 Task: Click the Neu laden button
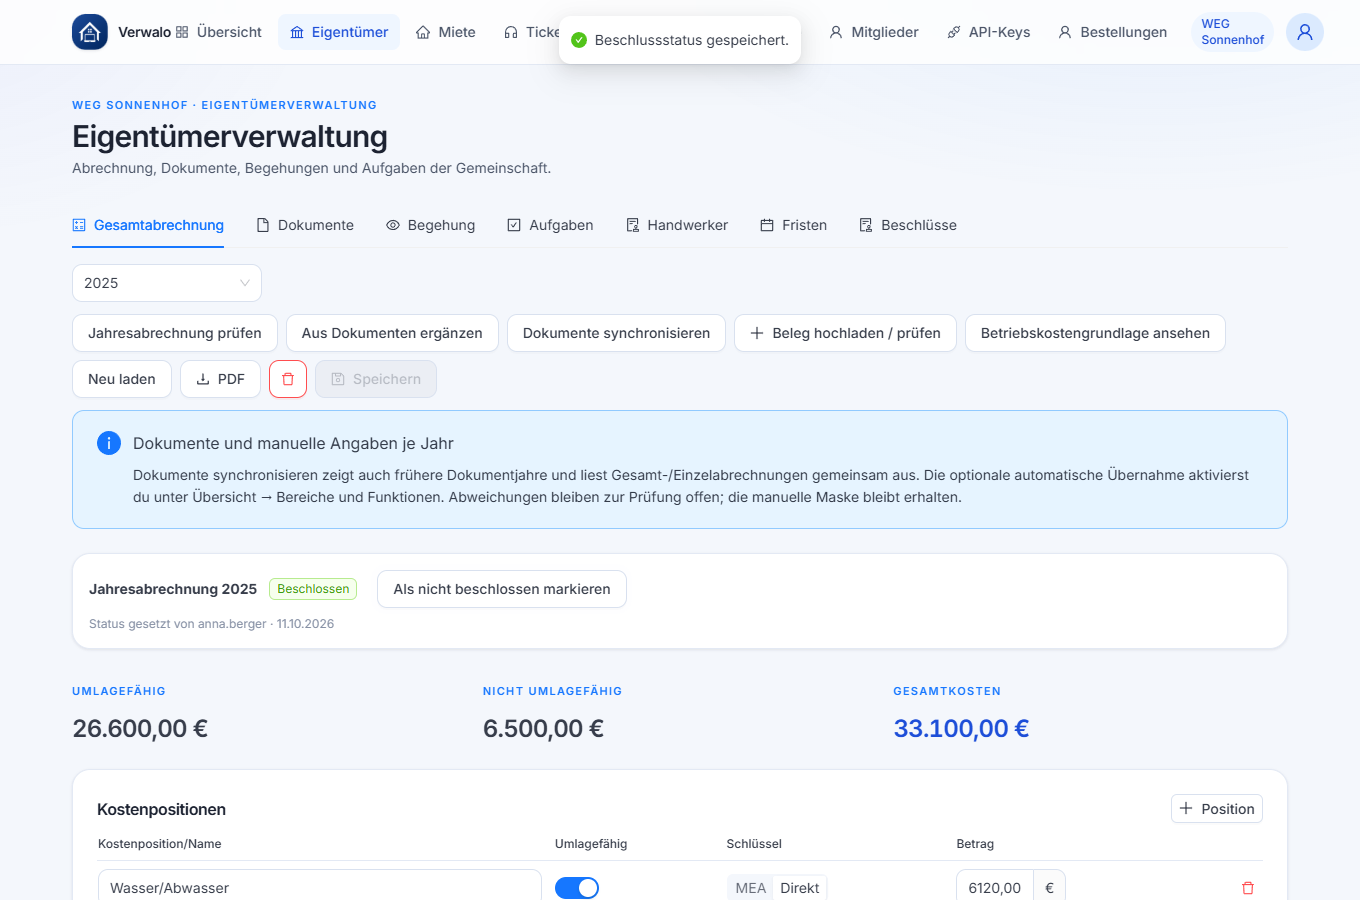(x=122, y=379)
